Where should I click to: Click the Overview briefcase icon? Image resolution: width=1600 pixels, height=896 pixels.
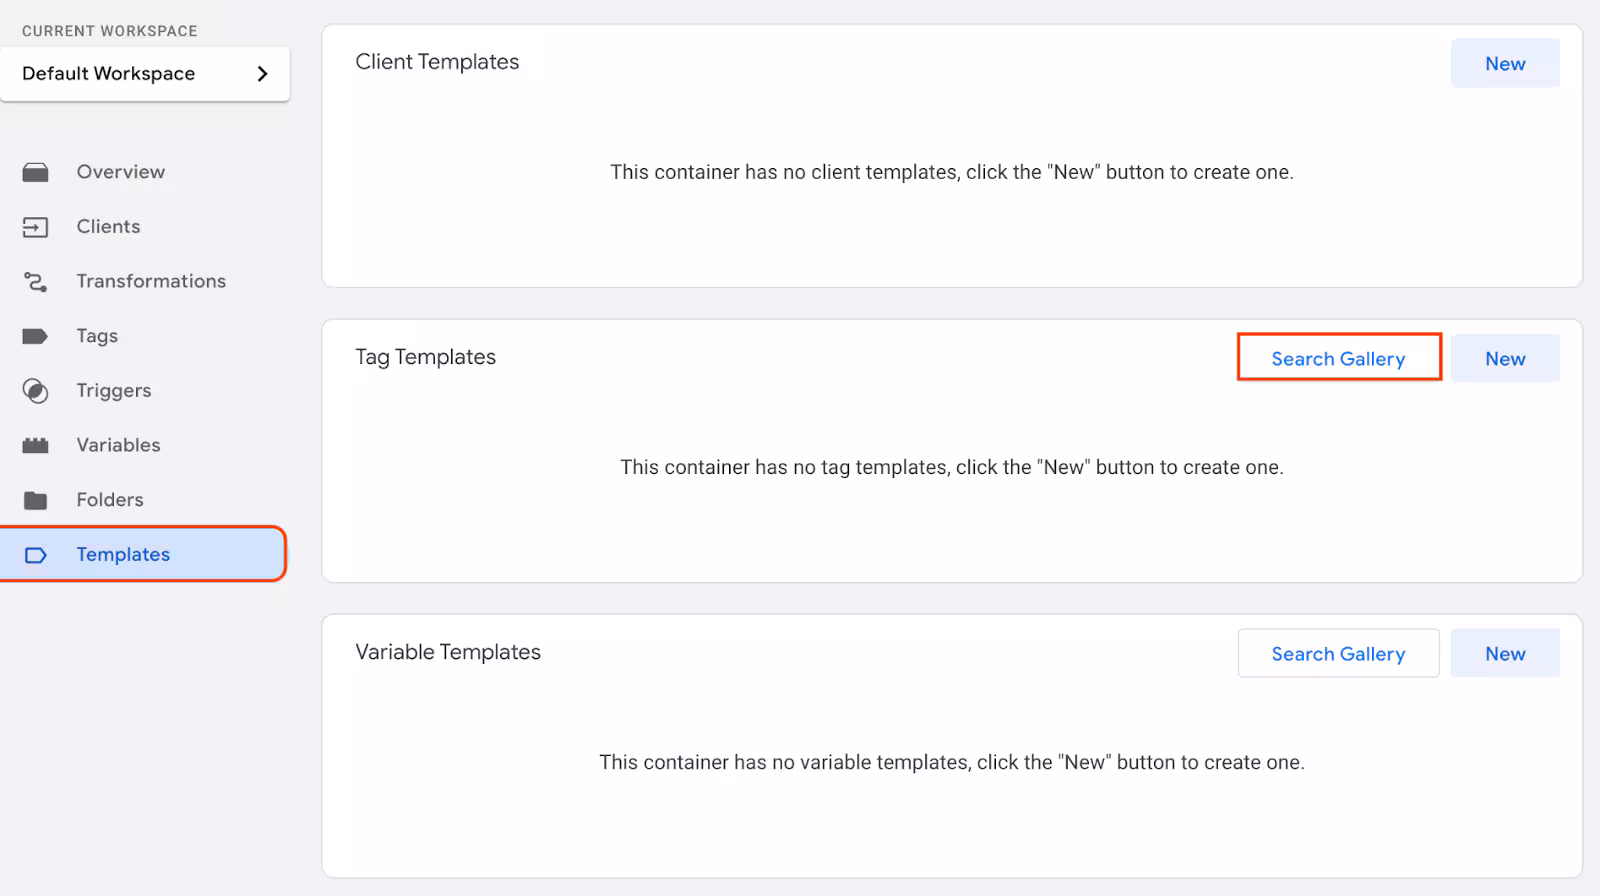pos(35,172)
